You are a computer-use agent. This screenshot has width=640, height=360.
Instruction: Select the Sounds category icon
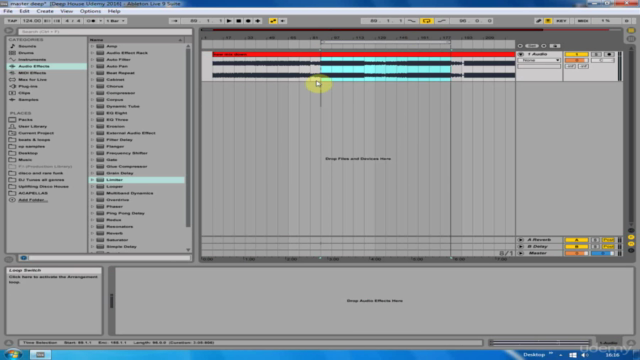[x=12, y=46]
